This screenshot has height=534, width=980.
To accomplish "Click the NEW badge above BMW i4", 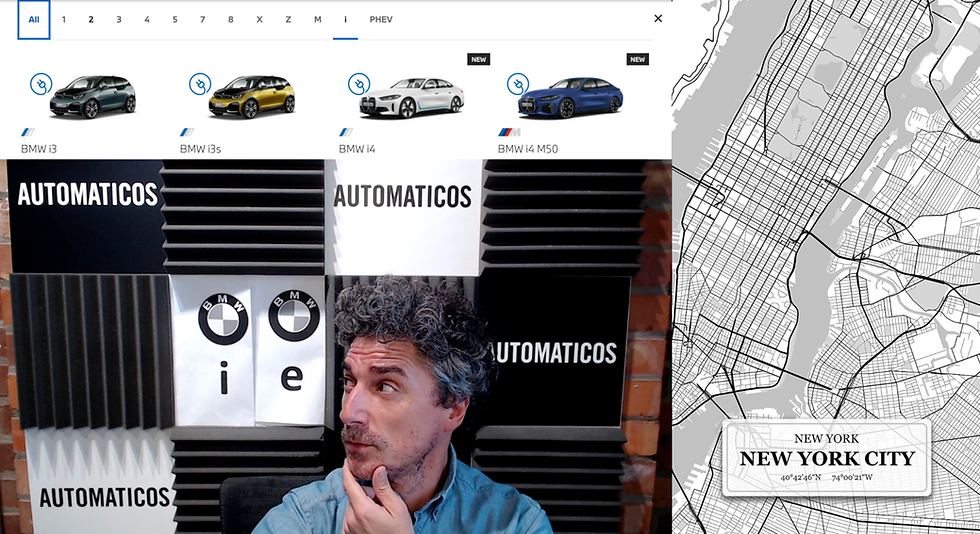I will 479,59.
